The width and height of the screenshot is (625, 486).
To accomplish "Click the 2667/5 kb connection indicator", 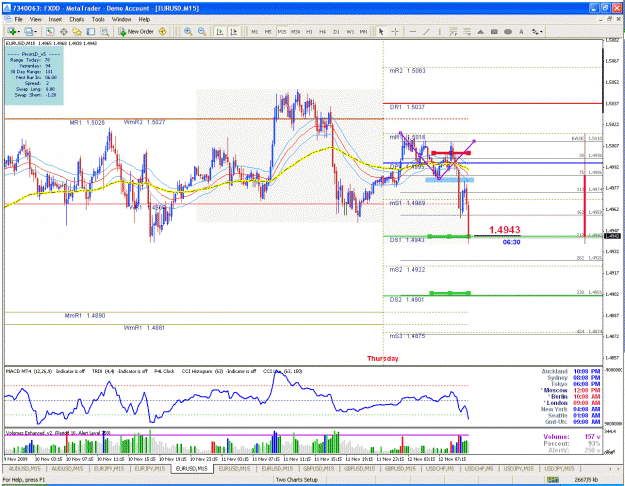I will (x=585, y=480).
